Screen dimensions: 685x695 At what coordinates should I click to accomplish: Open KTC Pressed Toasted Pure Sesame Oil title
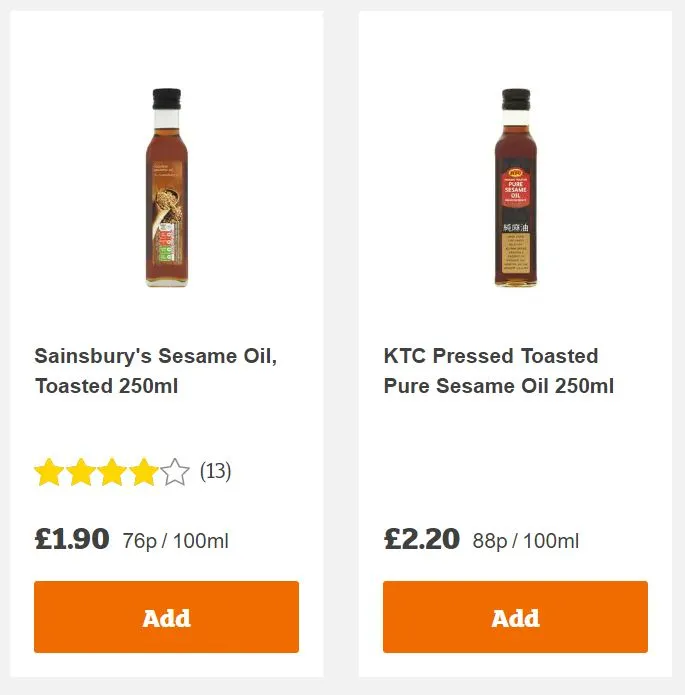498,370
